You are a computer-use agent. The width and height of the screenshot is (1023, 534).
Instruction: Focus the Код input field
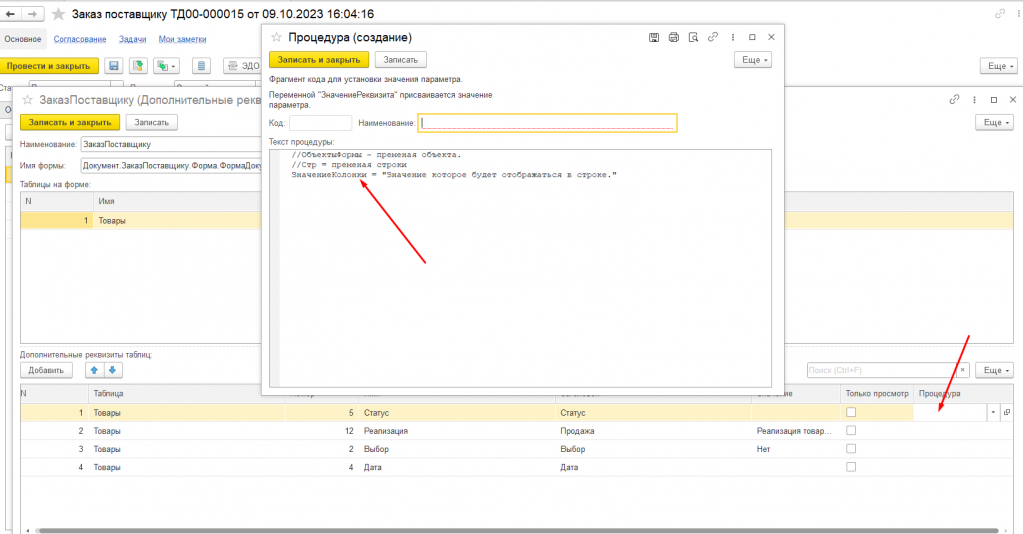(320, 123)
